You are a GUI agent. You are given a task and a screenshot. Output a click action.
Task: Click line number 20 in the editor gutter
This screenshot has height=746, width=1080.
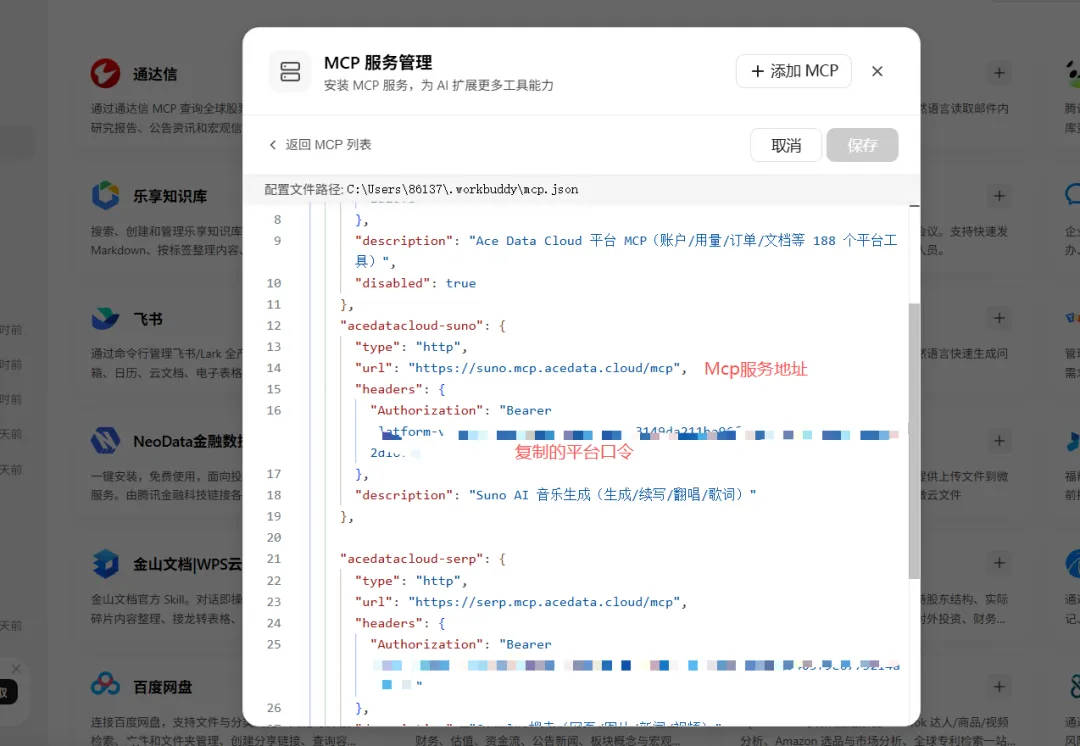(x=273, y=538)
